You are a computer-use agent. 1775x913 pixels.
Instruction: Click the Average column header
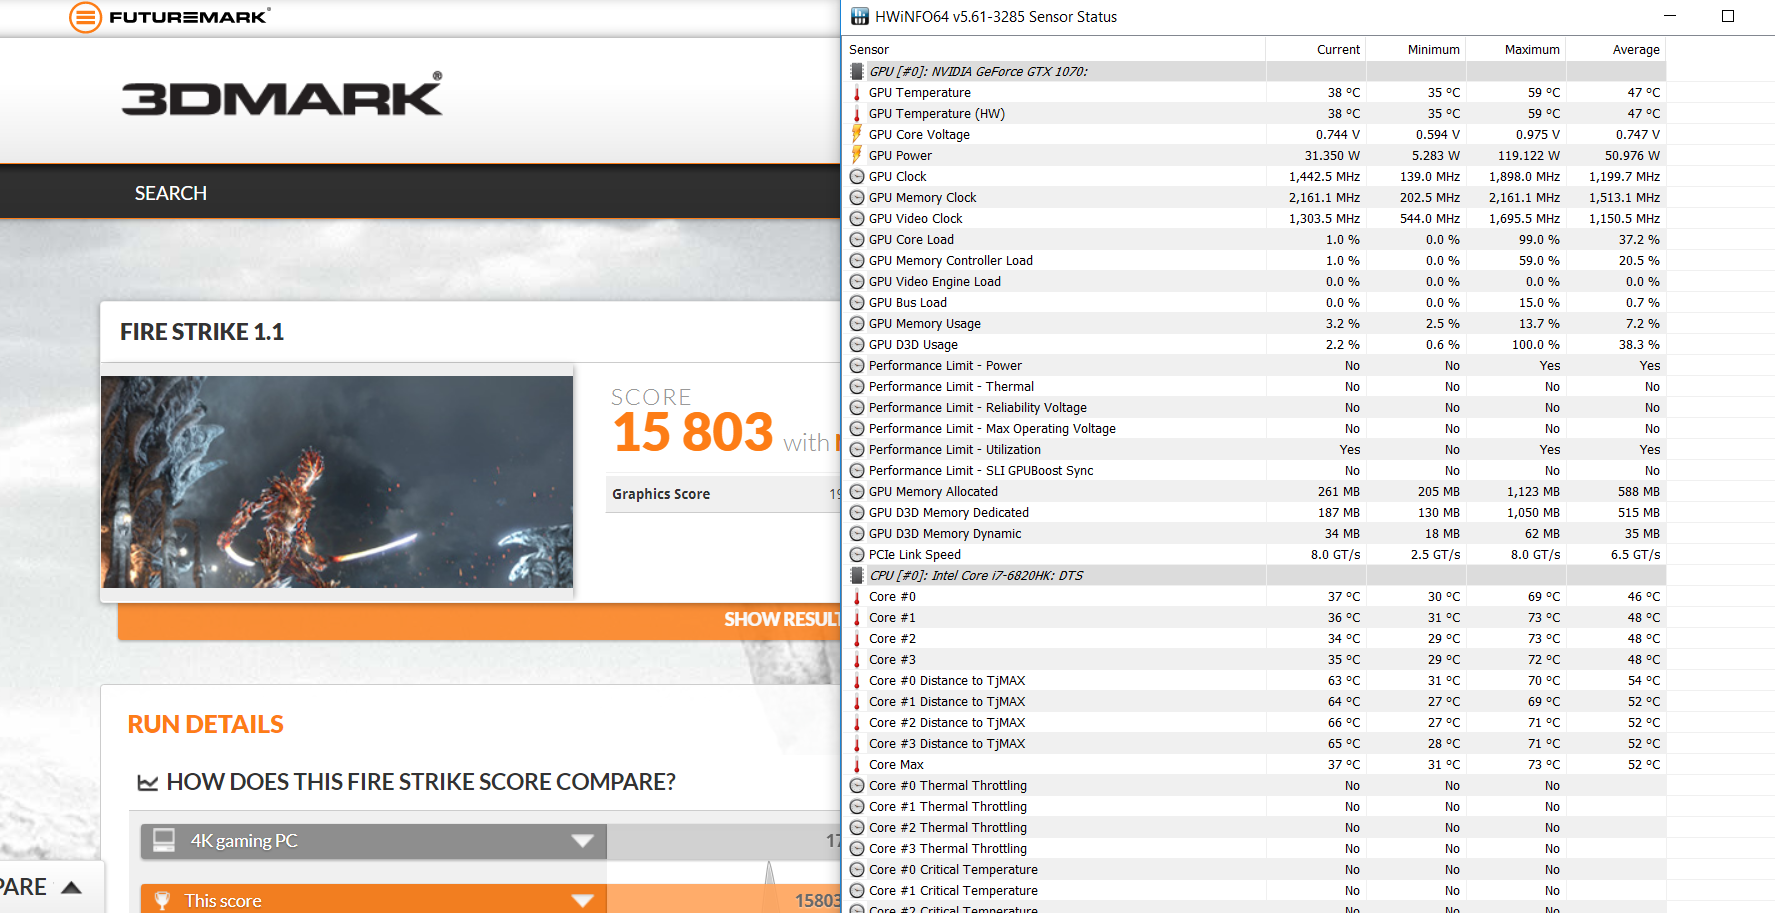[x=1616, y=49]
